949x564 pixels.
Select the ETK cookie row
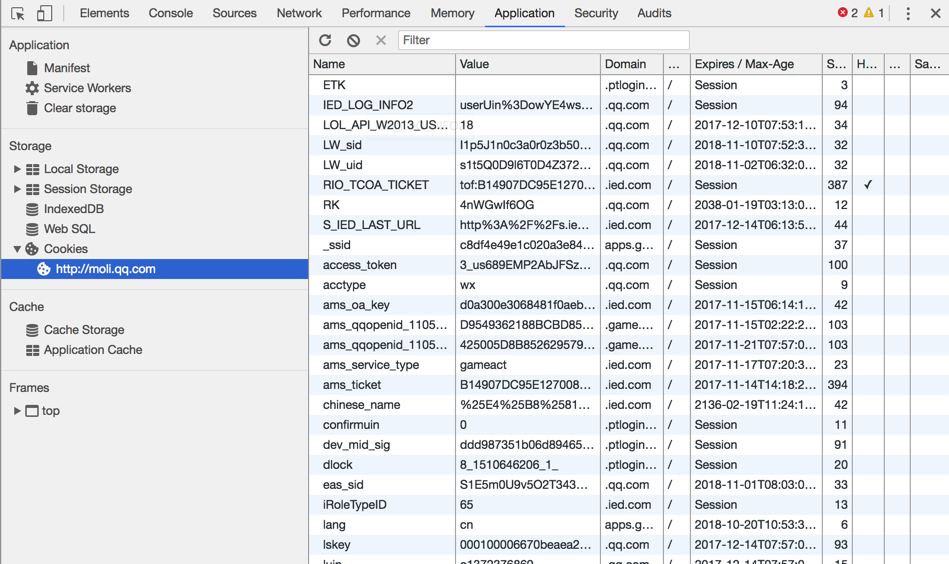click(x=629, y=85)
